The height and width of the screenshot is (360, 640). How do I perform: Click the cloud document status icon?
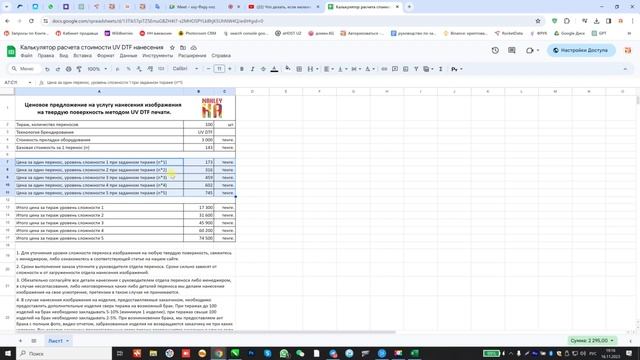click(193, 48)
